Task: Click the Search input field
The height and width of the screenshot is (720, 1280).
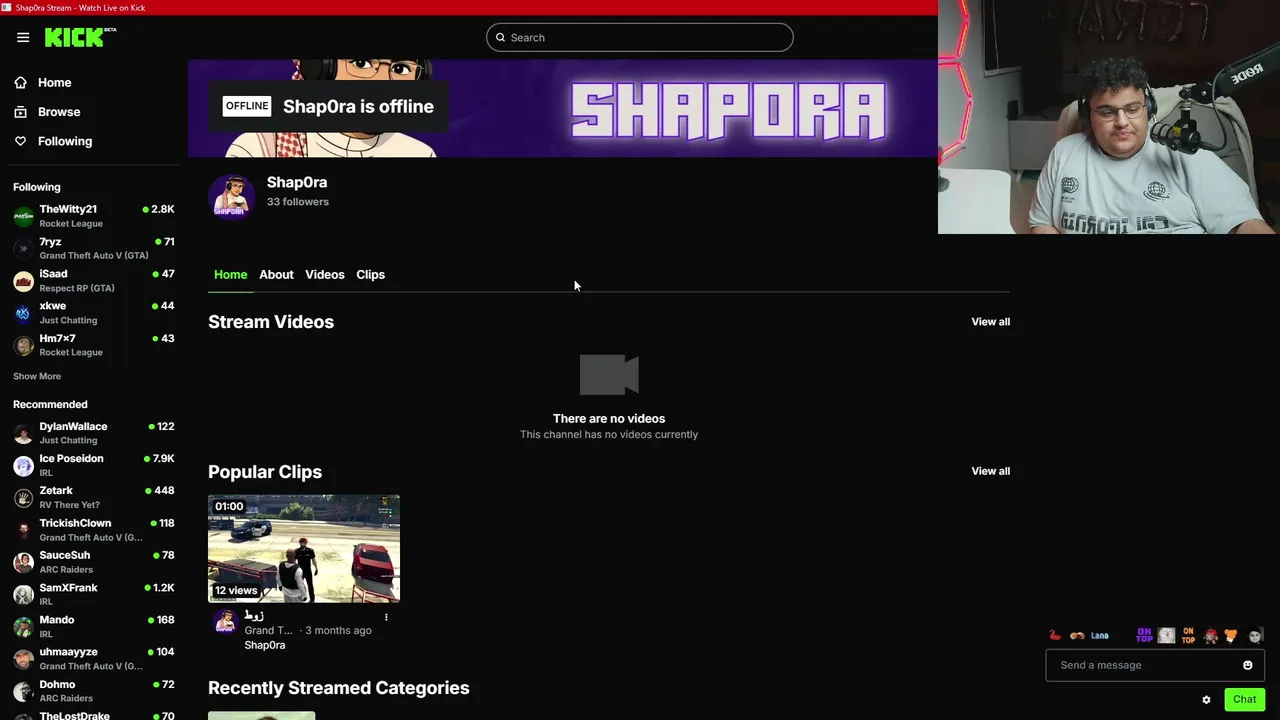Action: 640,38
